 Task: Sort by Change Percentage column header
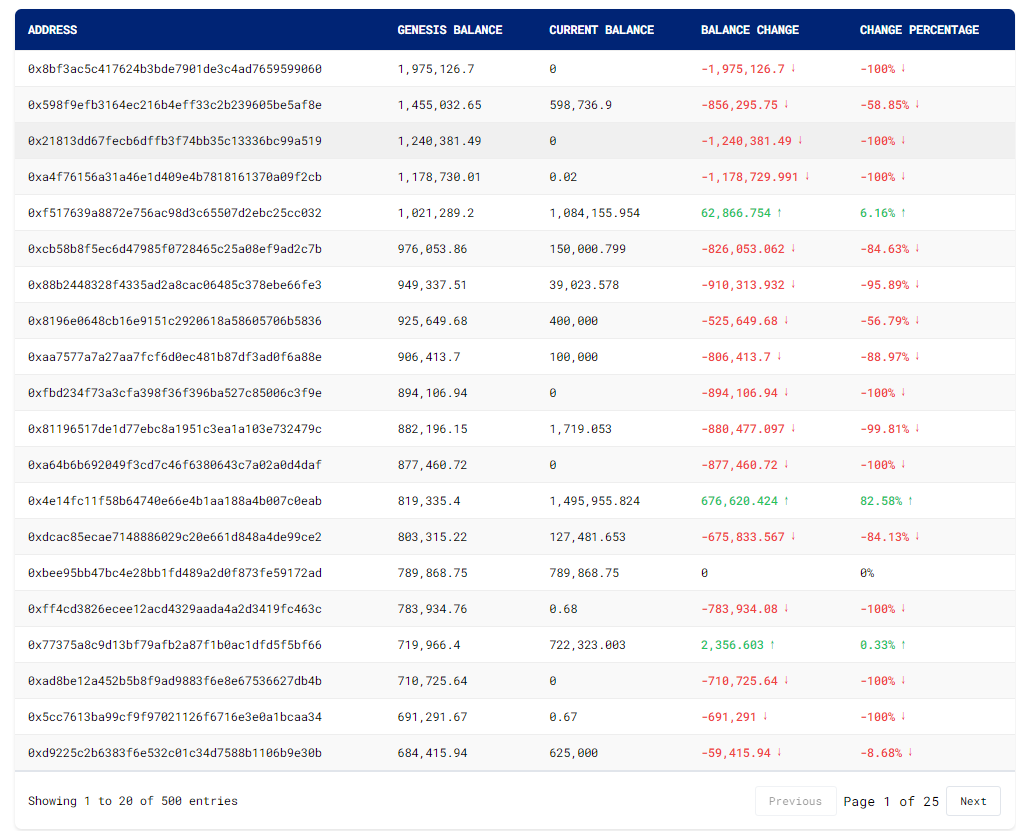click(919, 30)
